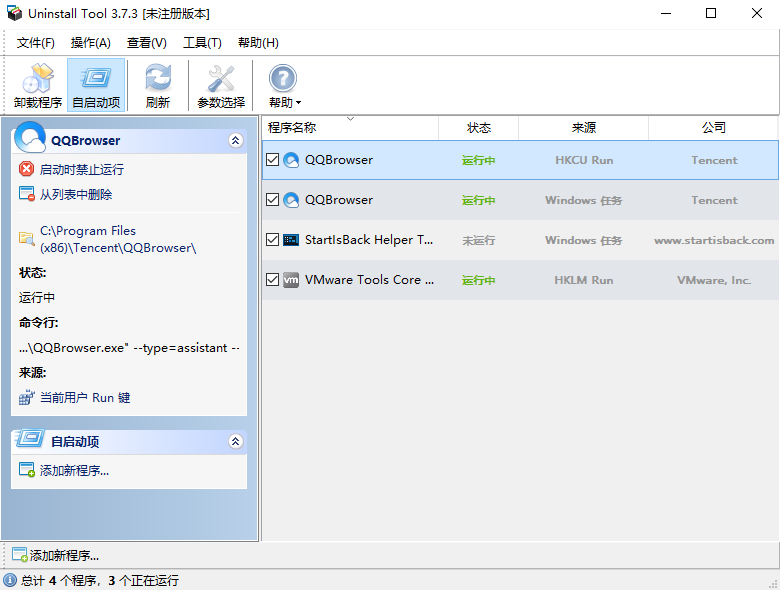Click the 从列表中删除 remove icon

click(27, 194)
